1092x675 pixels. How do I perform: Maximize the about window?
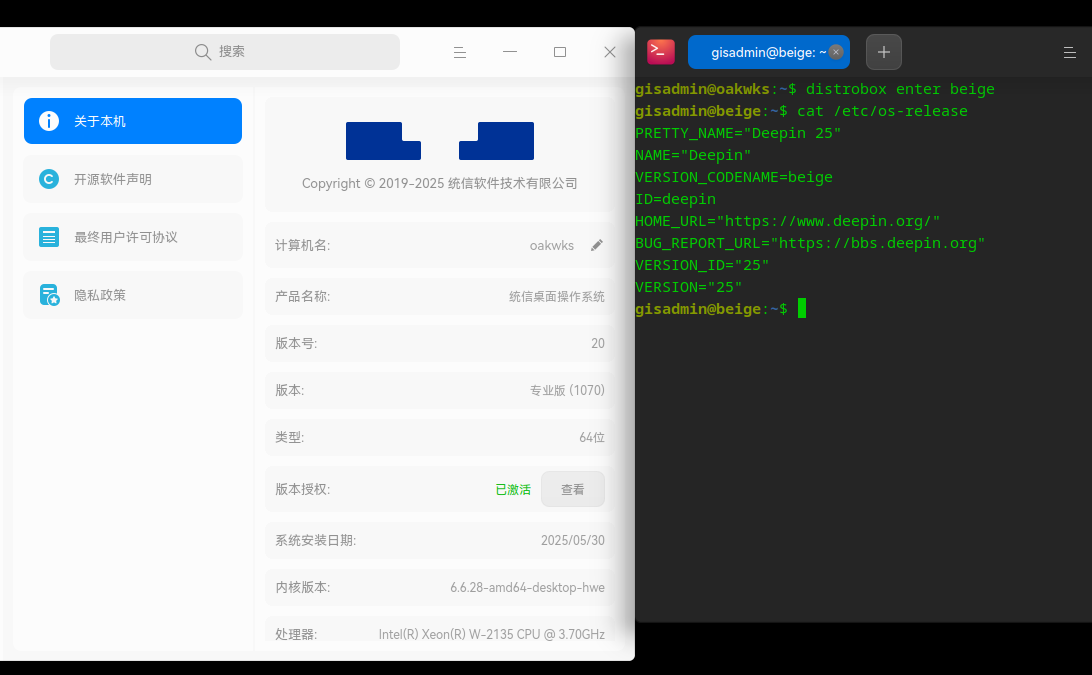[x=560, y=52]
